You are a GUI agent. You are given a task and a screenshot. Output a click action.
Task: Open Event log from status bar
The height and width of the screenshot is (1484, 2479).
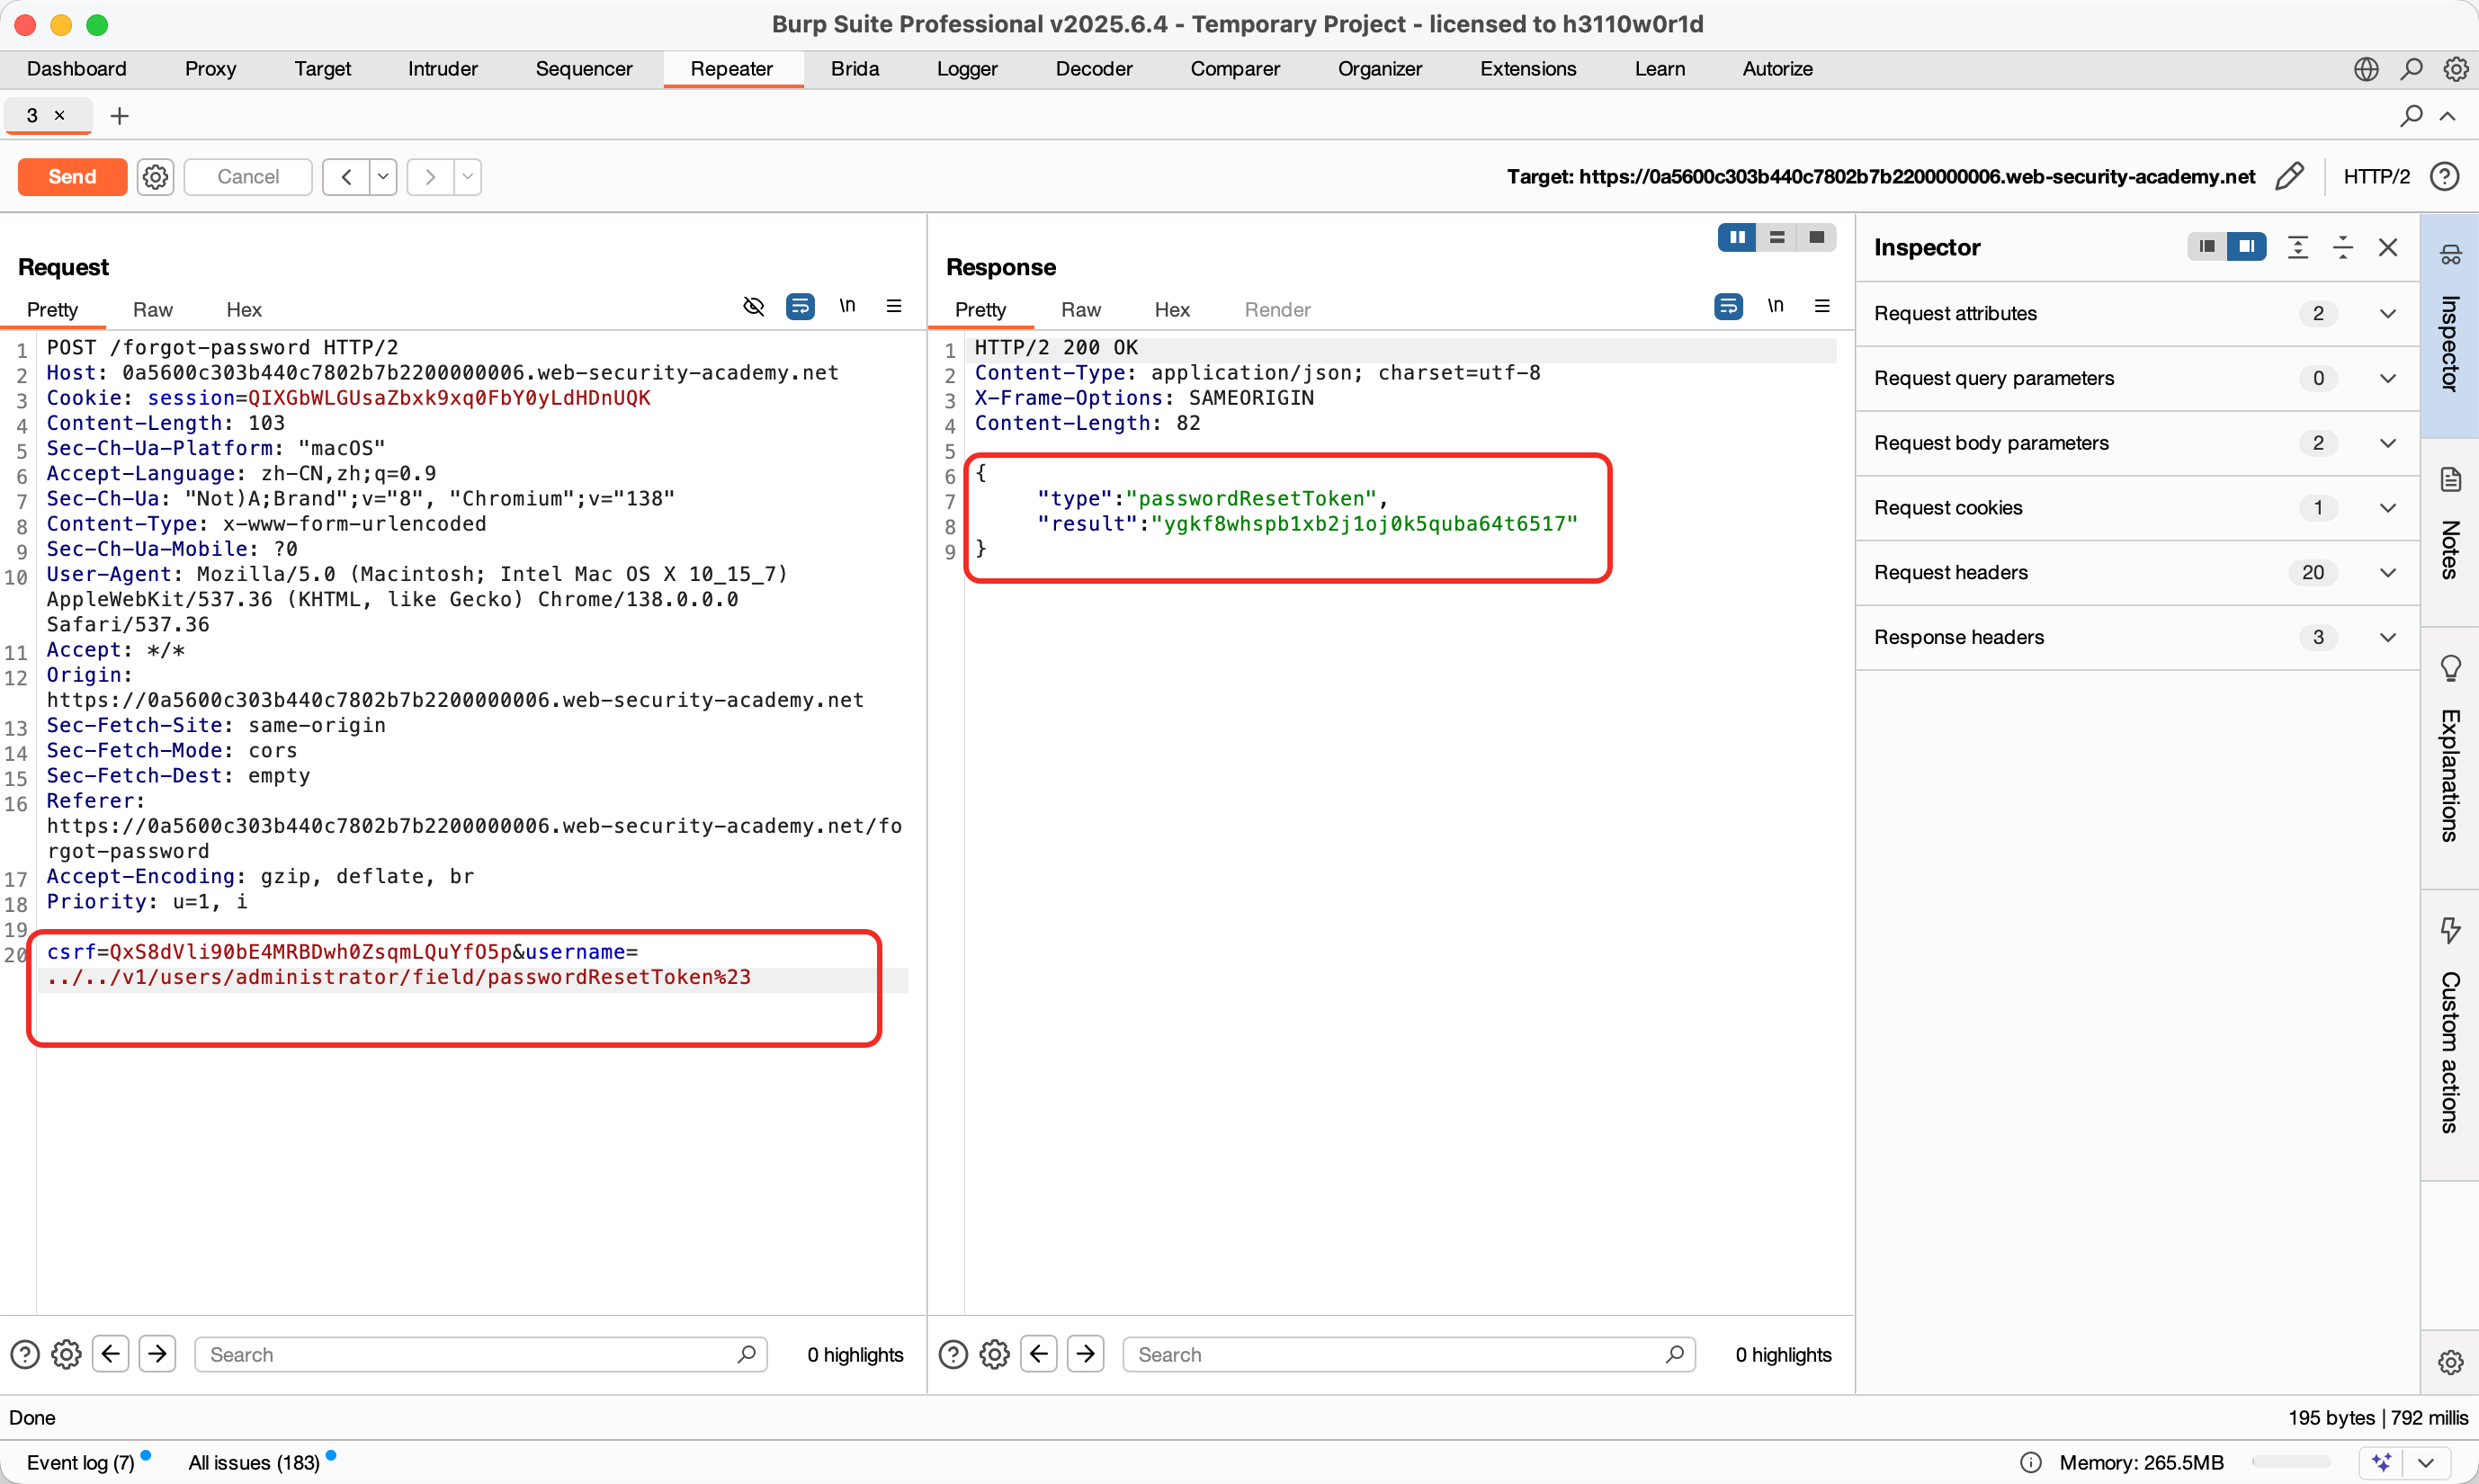click(x=80, y=1462)
